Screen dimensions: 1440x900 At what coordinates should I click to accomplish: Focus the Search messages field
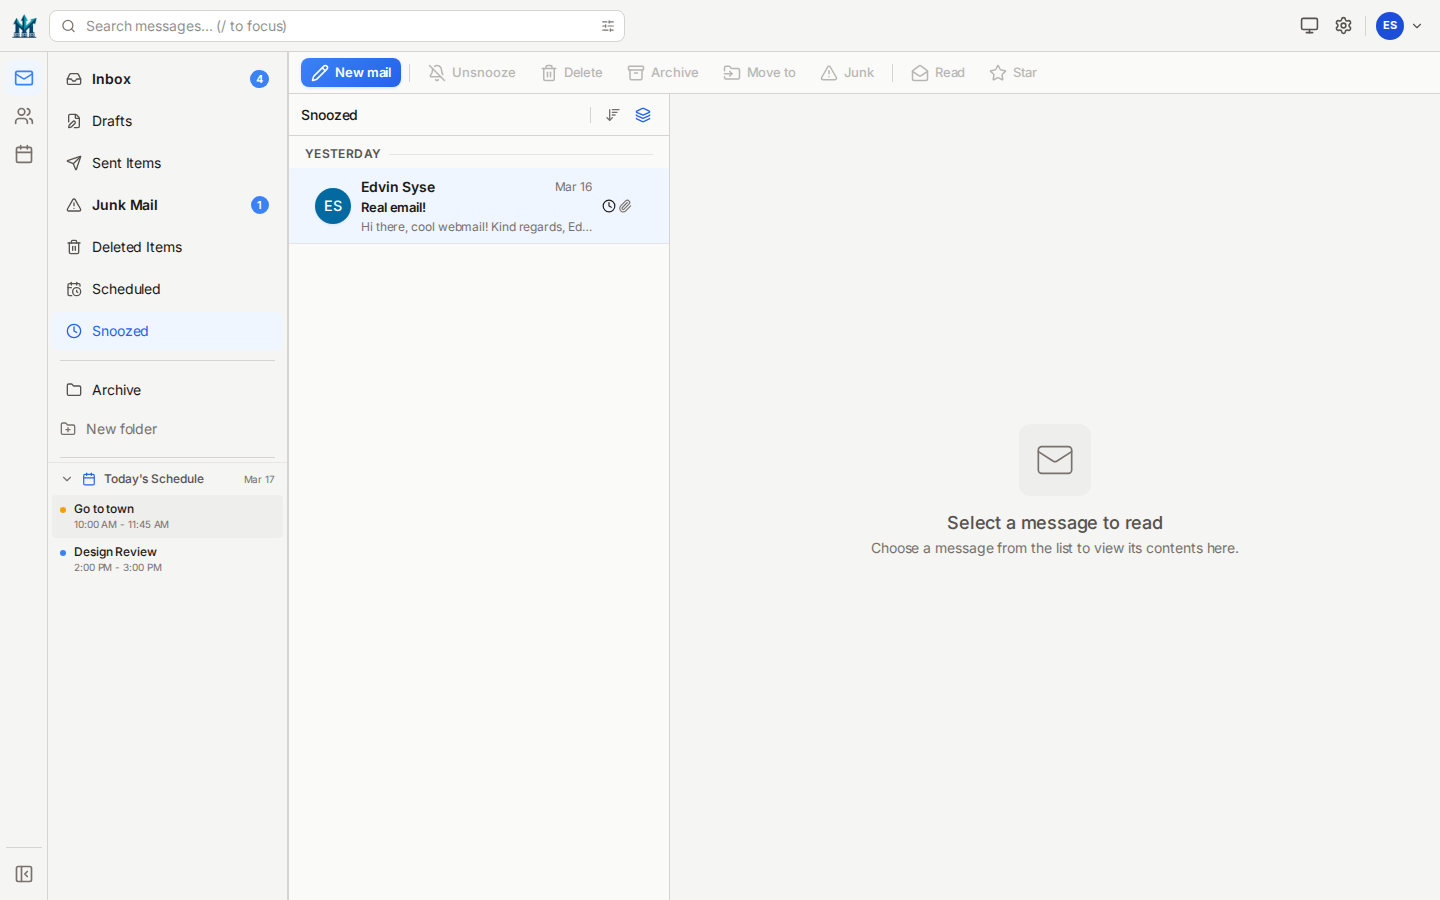pyautogui.click(x=330, y=26)
